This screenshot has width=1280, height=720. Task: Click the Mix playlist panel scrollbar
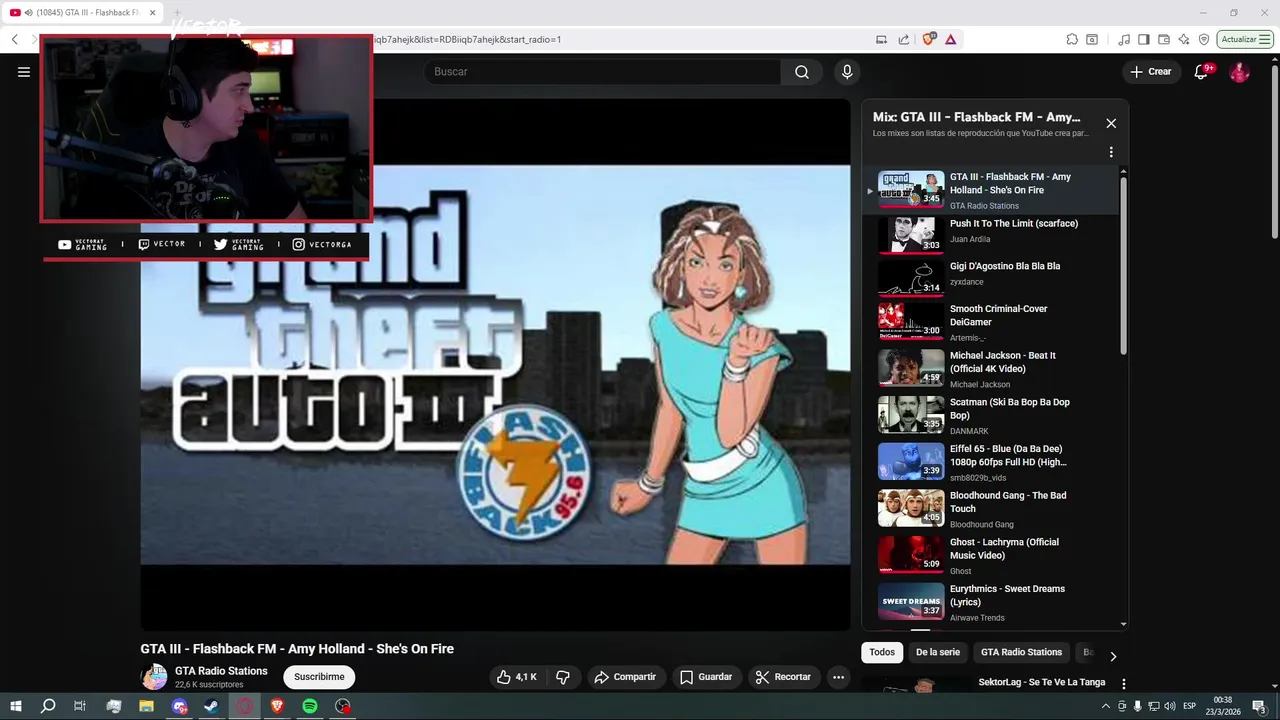pyautogui.click(x=1123, y=265)
